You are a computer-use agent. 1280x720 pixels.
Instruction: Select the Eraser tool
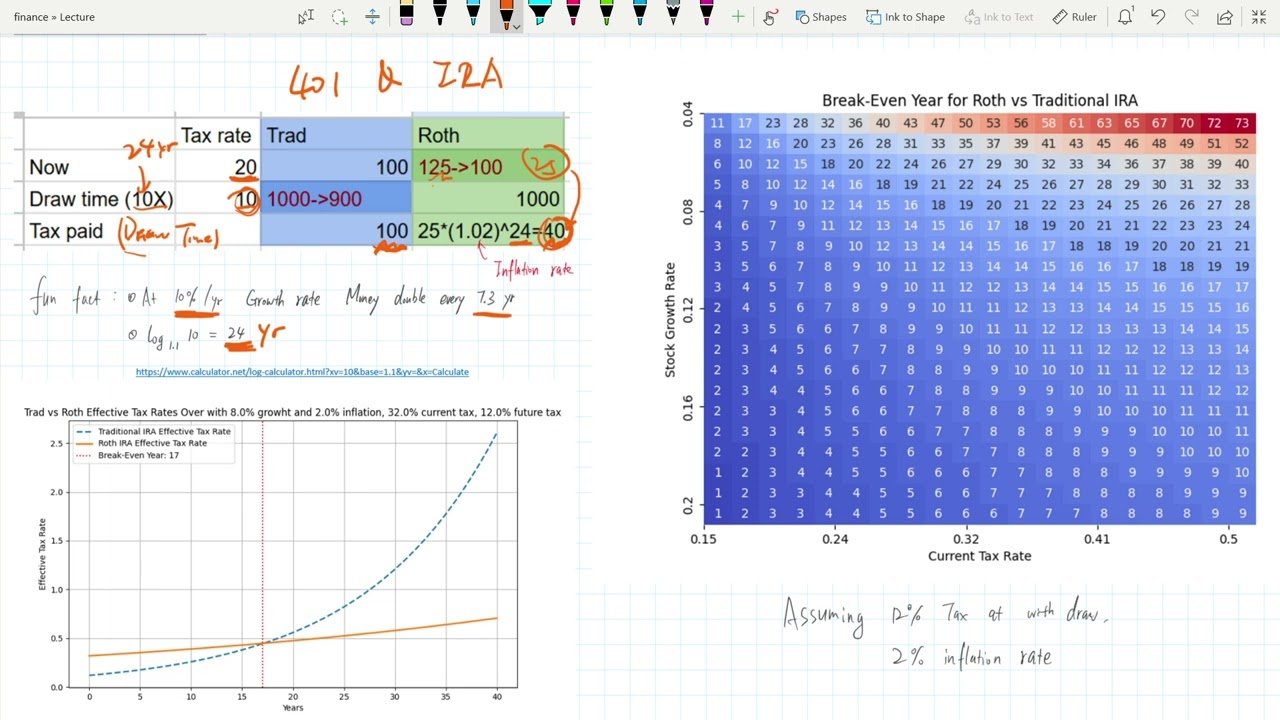pos(406,14)
